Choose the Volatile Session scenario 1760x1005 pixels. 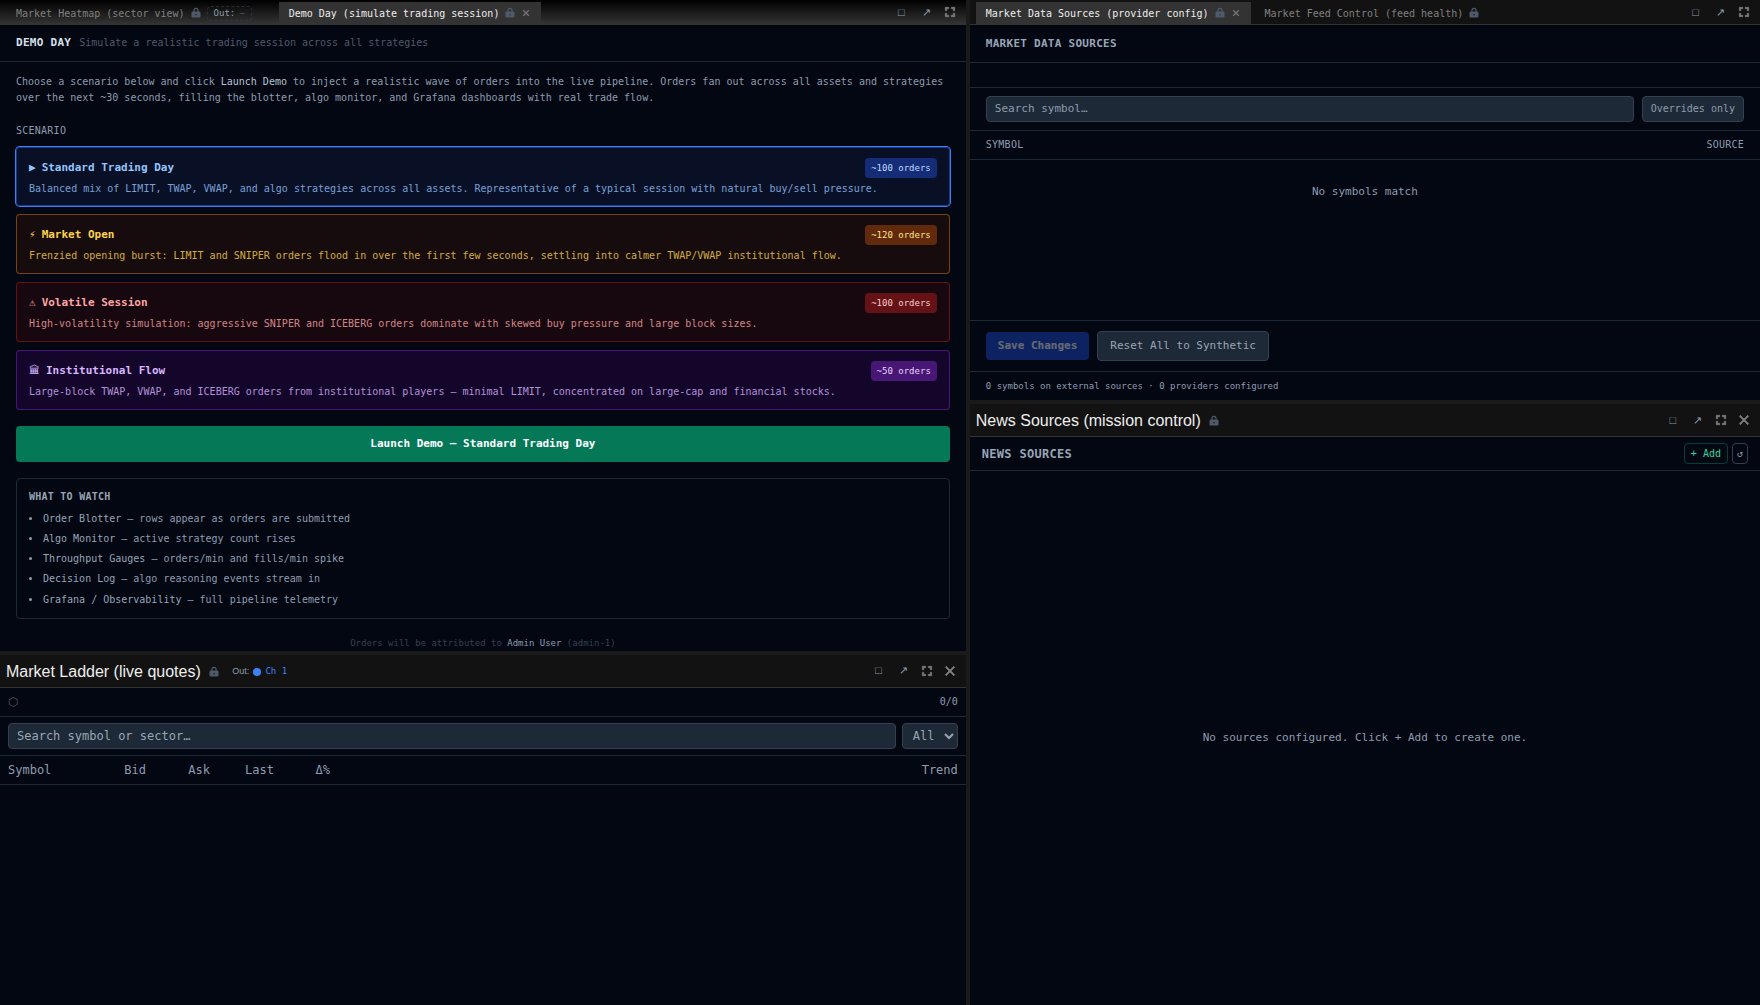click(x=483, y=312)
